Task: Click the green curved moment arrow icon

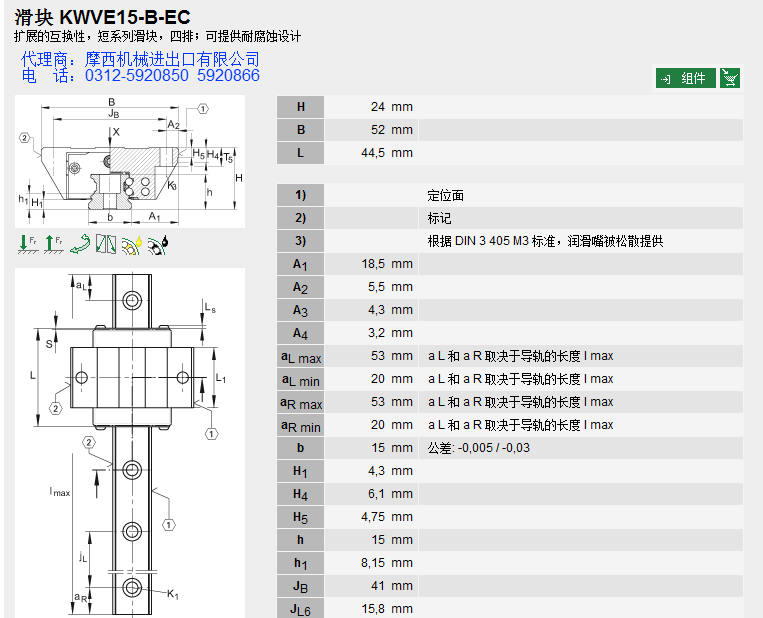Action: [81, 243]
